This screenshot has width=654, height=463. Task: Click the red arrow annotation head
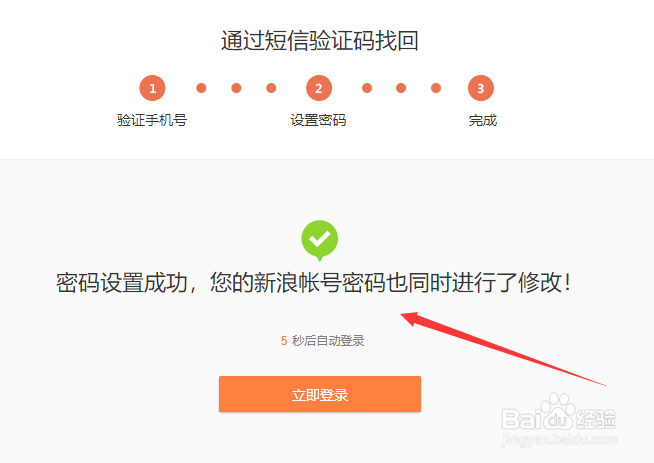click(411, 318)
